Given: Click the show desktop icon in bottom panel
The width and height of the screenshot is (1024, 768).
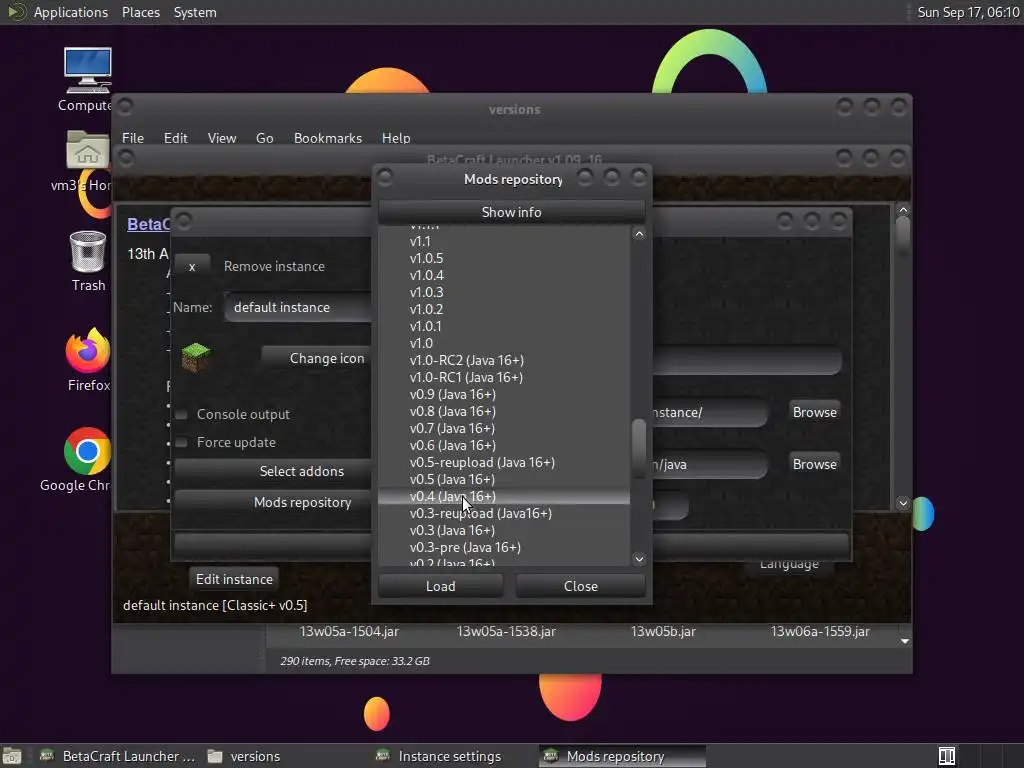Looking at the screenshot, I should coord(12,756).
